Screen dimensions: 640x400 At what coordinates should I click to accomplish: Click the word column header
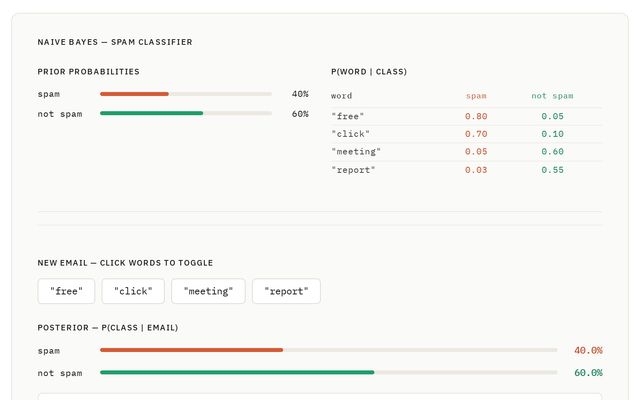[342, 96]
